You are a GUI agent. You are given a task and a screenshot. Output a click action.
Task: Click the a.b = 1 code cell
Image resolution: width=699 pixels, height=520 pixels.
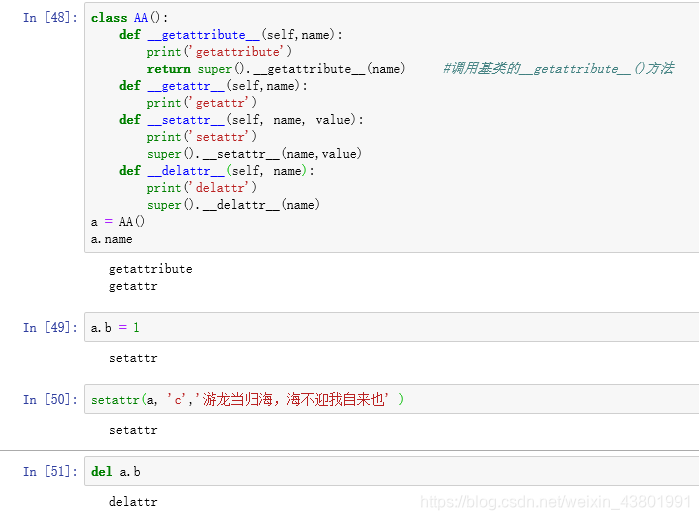391,327
